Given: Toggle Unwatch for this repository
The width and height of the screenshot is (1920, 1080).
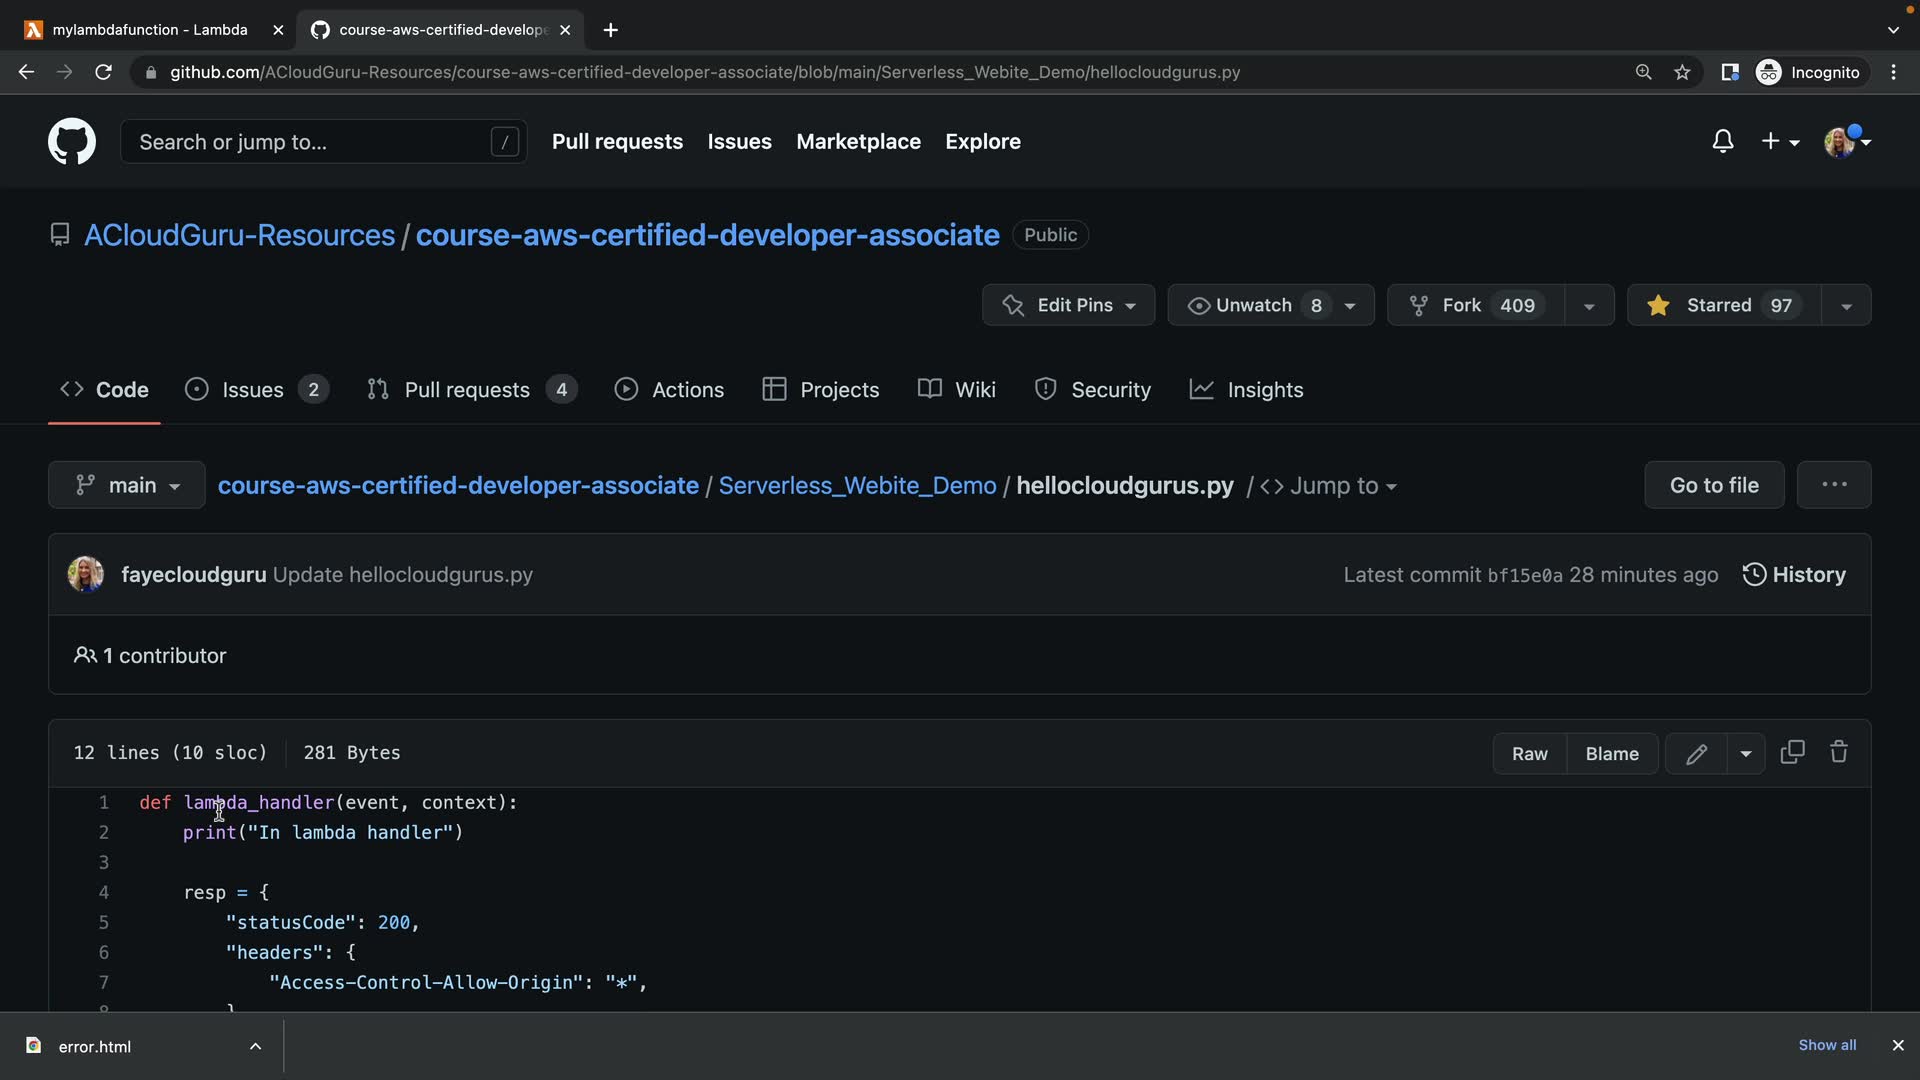Looking at the screenshot, I should (x=1254, y=305).
